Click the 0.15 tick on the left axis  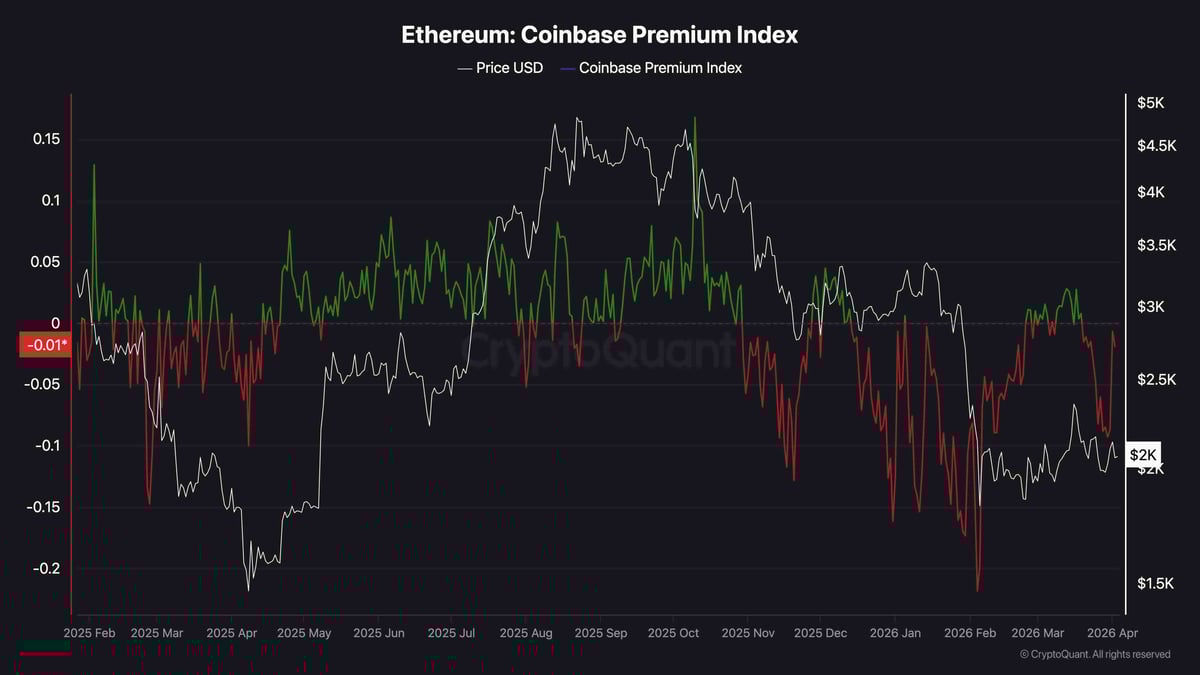46,139
